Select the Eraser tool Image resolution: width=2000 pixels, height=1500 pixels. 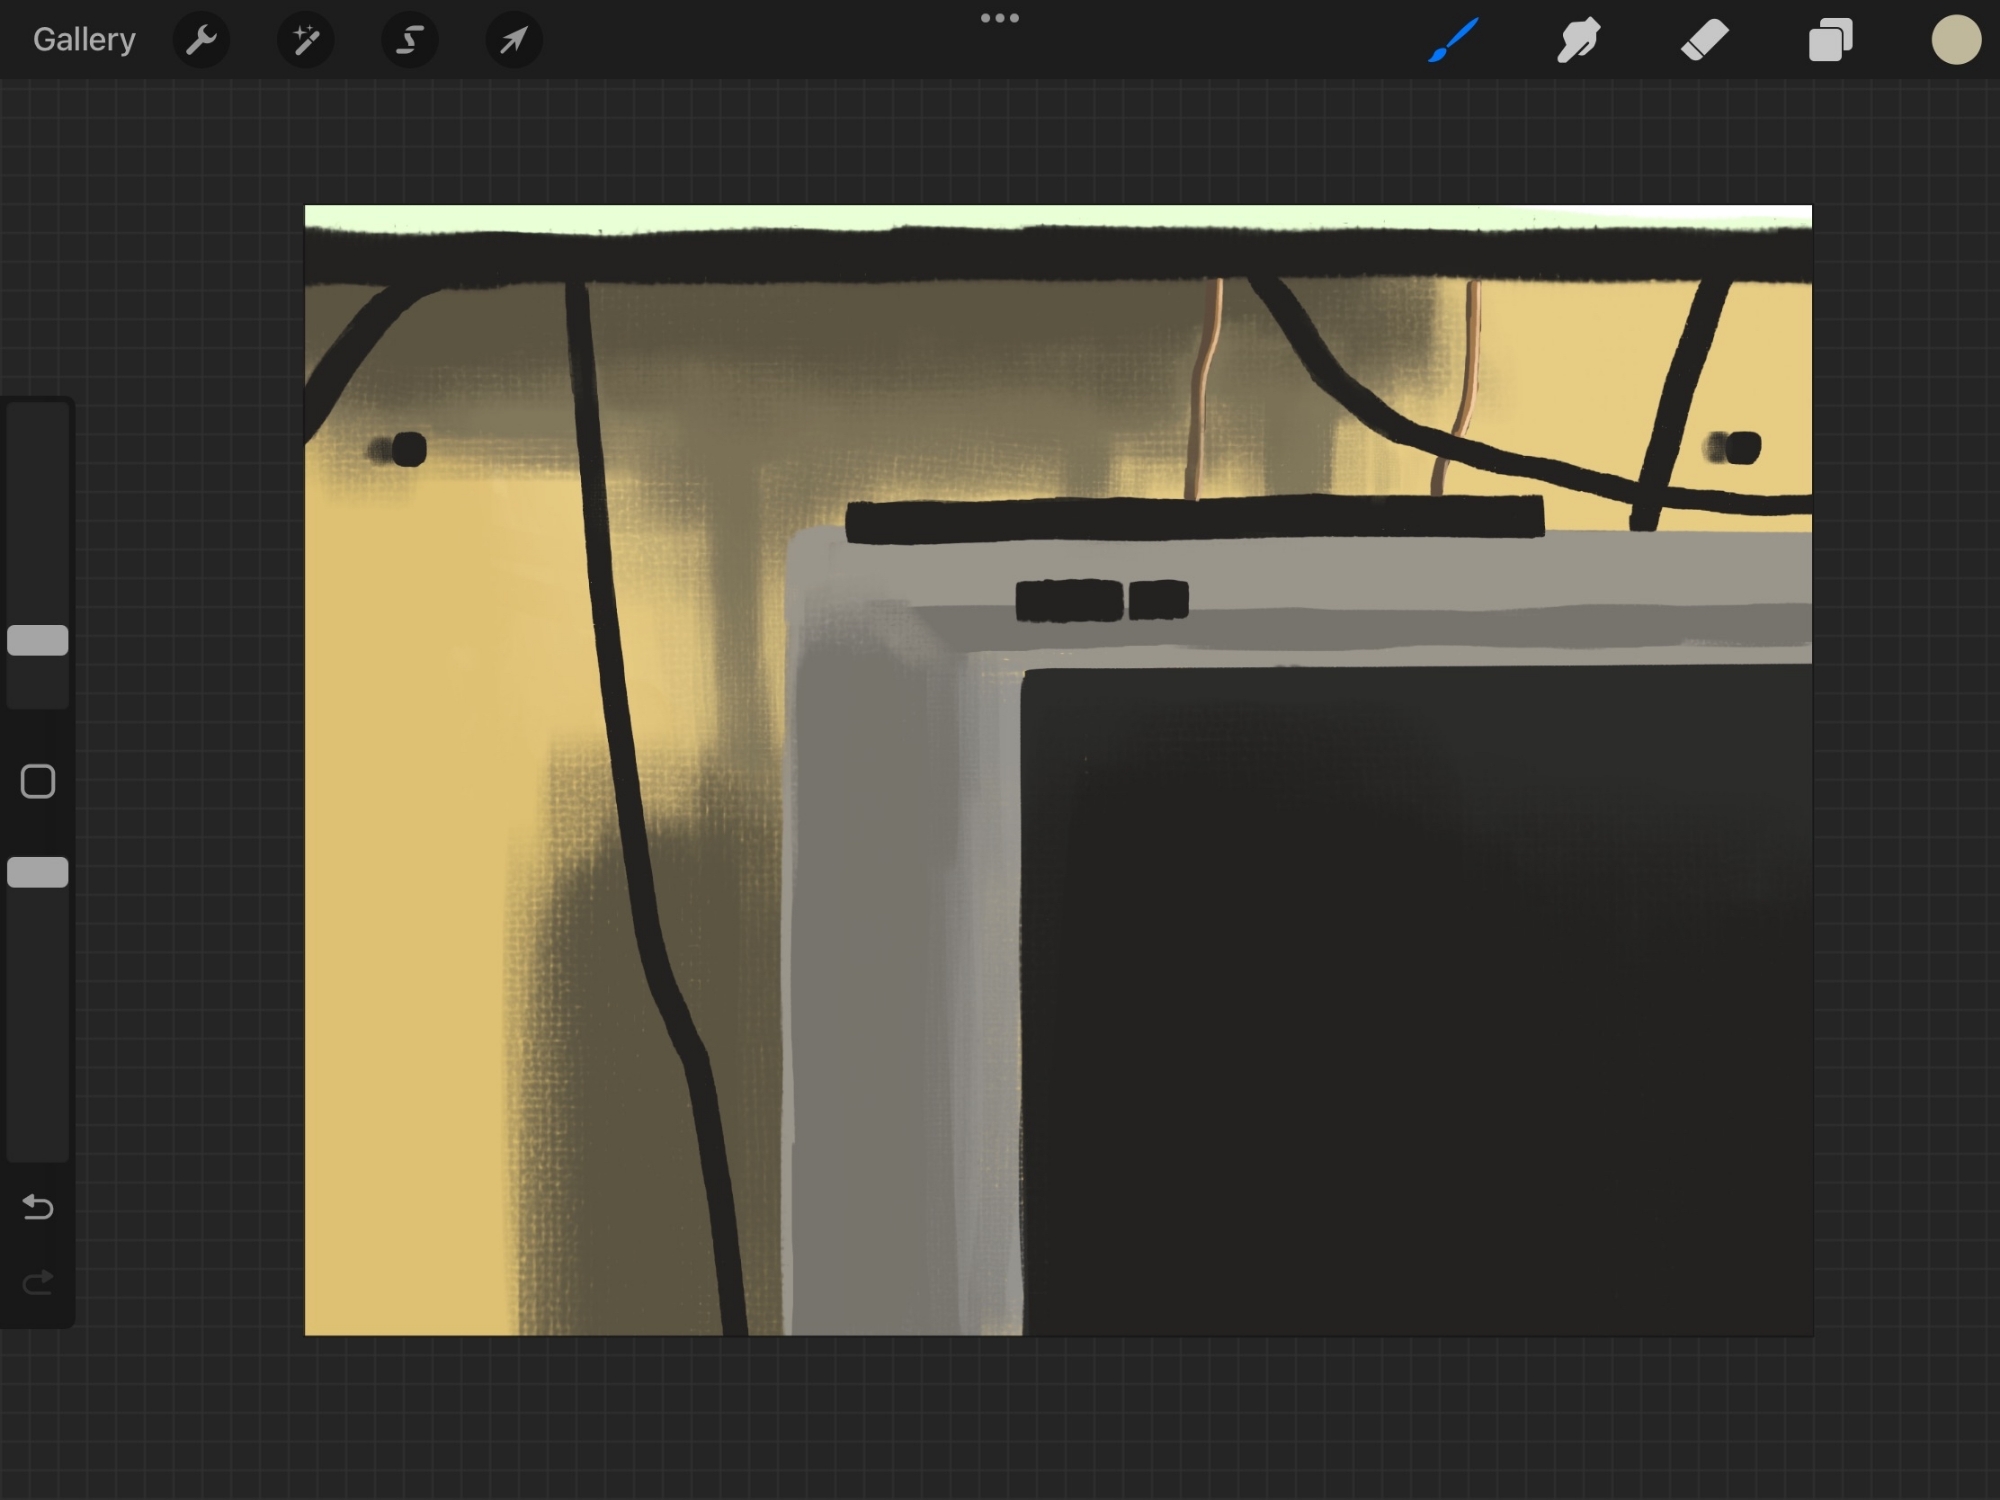(x=1704, y=41)
